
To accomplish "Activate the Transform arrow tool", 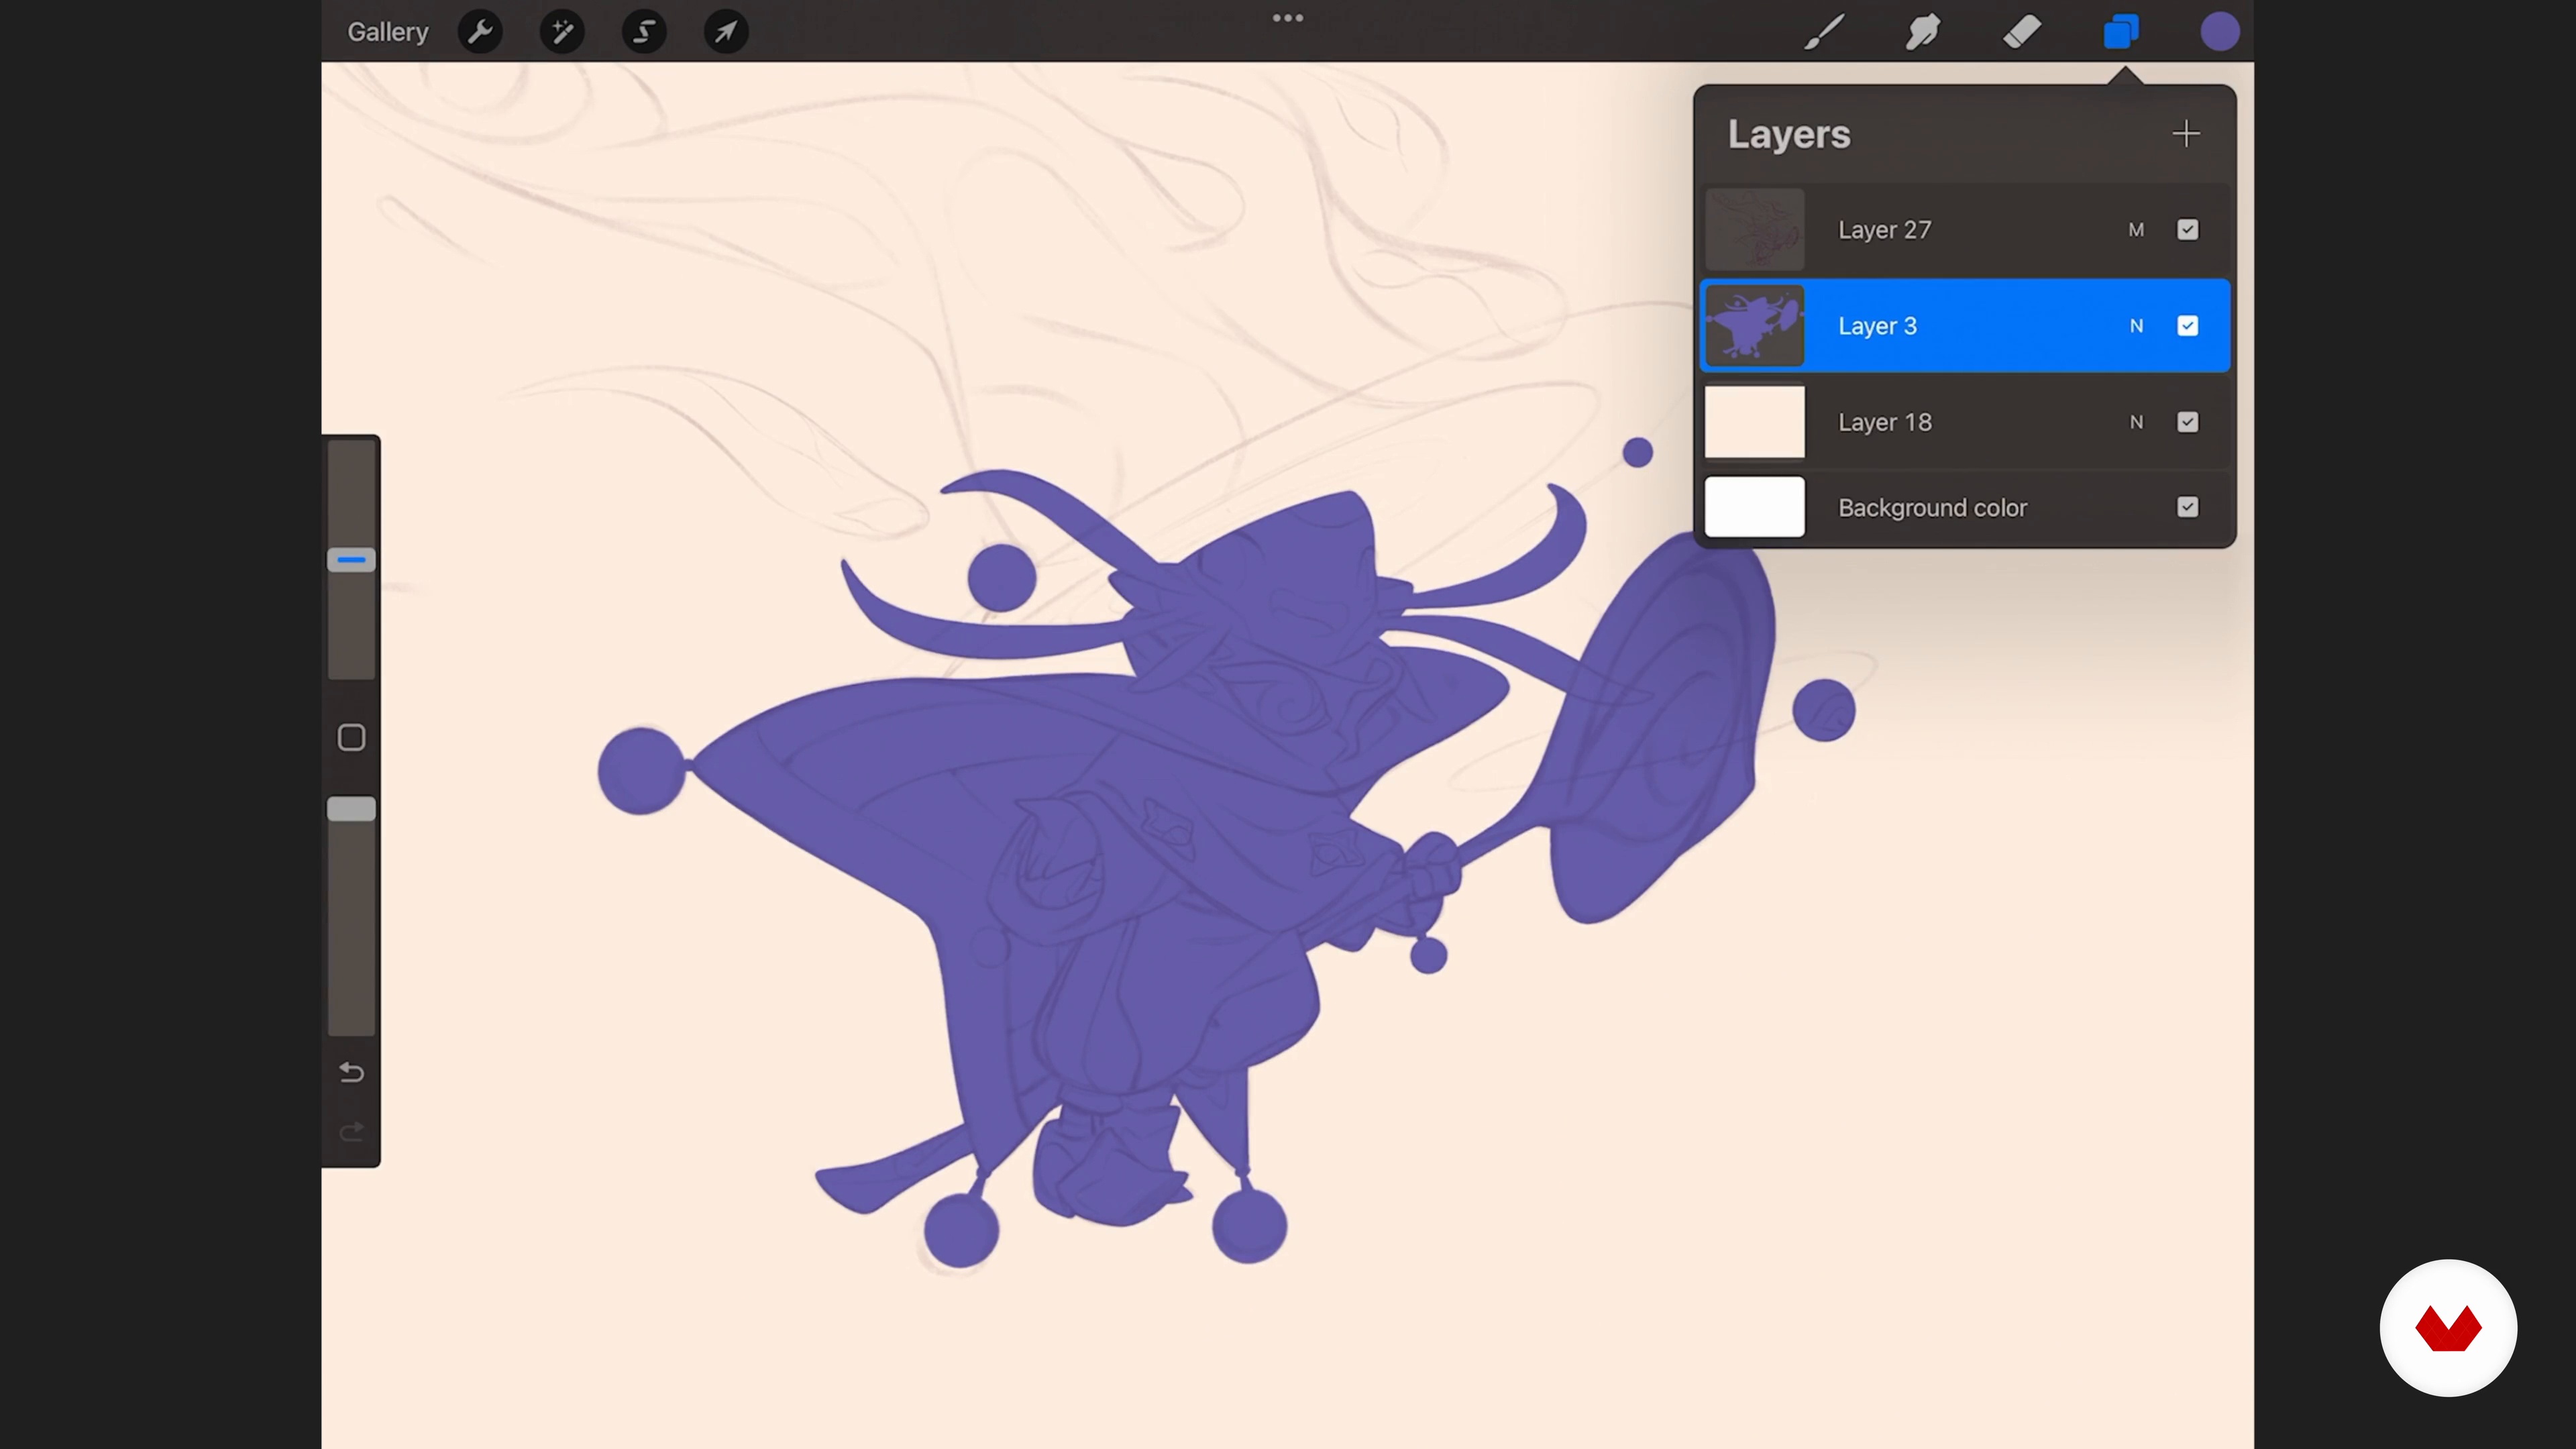I will tap(726, 32).
